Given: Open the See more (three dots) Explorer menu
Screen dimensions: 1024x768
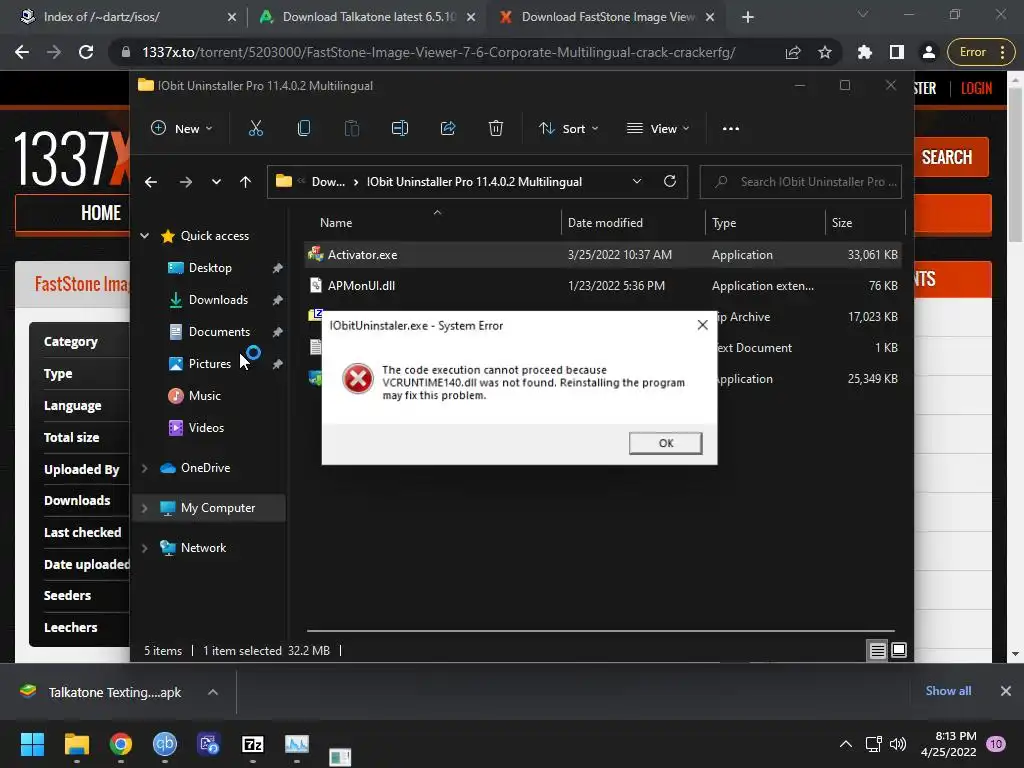Looking at the screenshot, I should [x=731, y=129].
